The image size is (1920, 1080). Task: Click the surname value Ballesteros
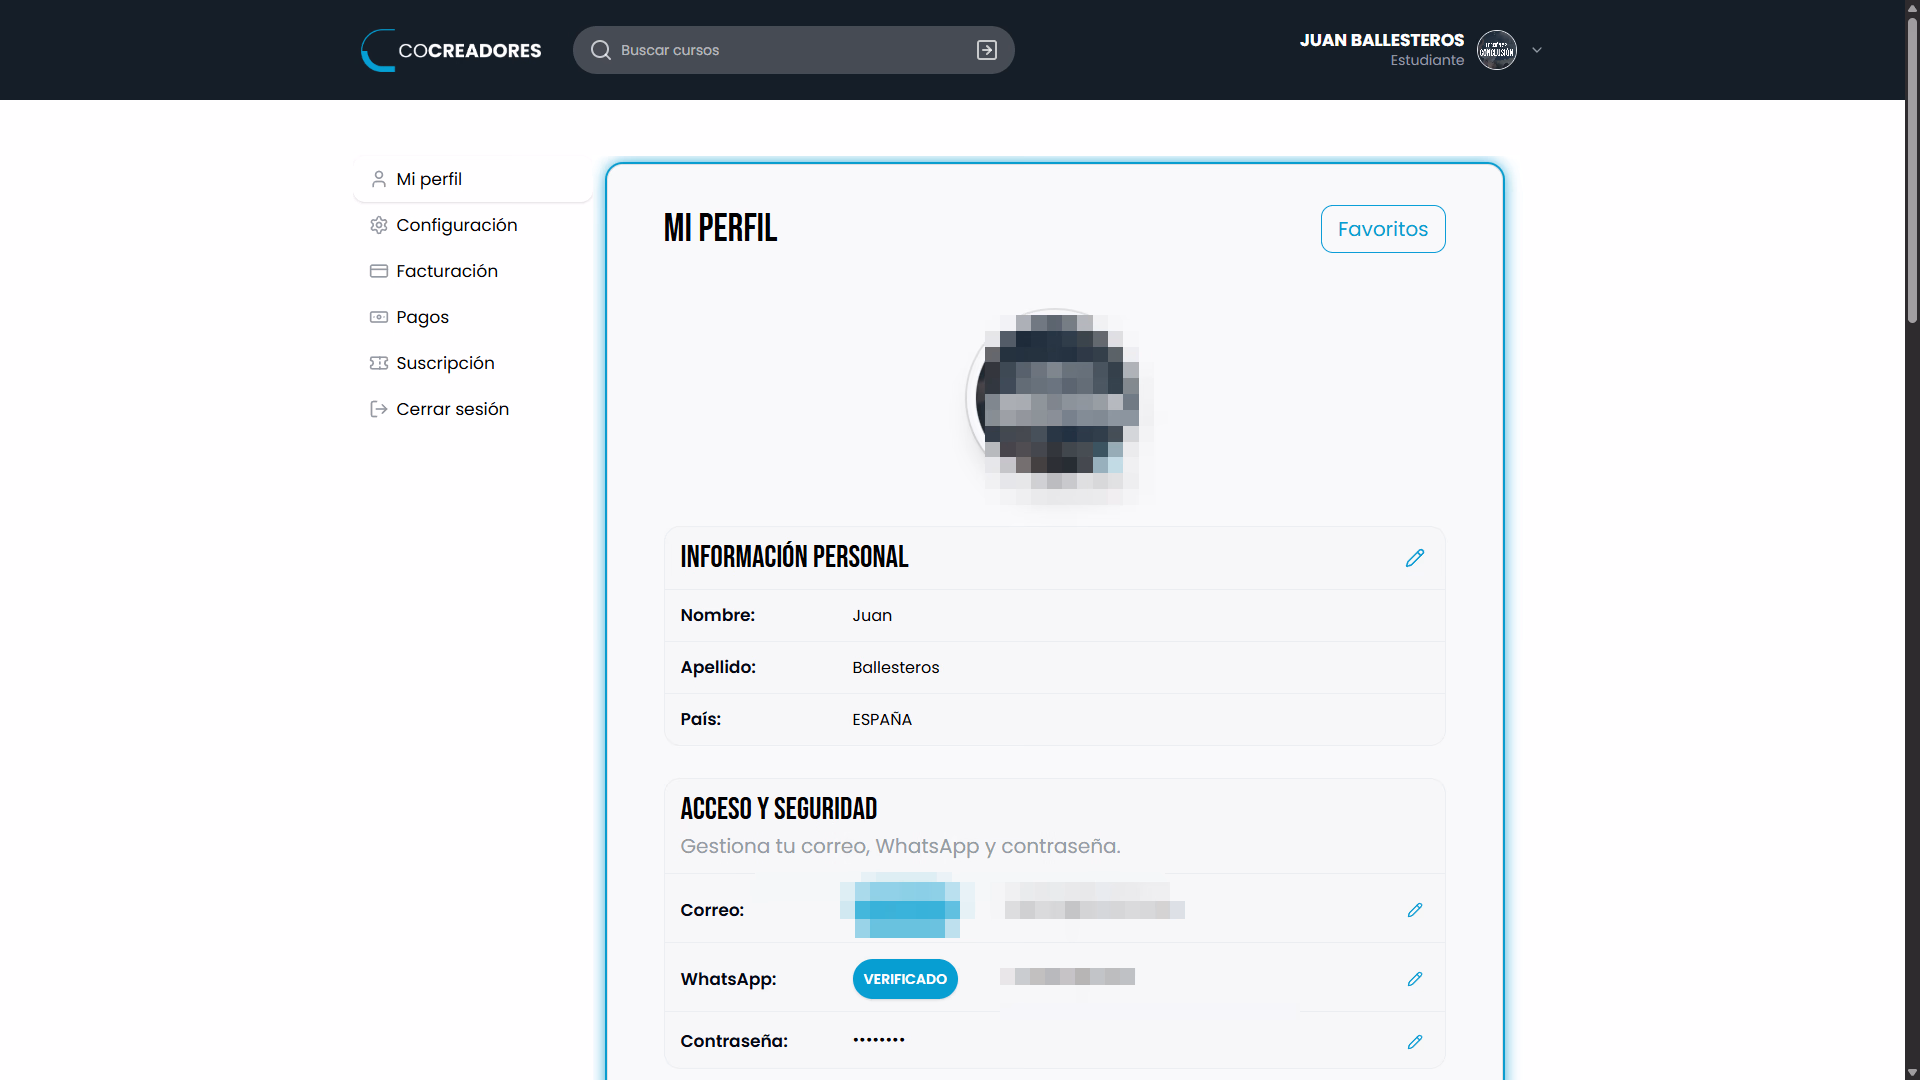click(x=896, y=667)
